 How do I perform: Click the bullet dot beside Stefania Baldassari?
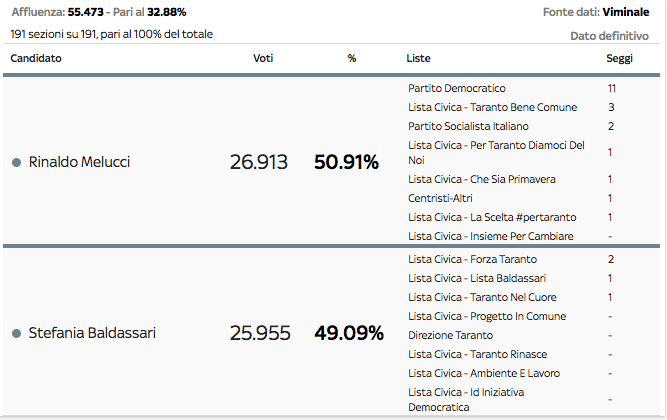pos(17,333)
